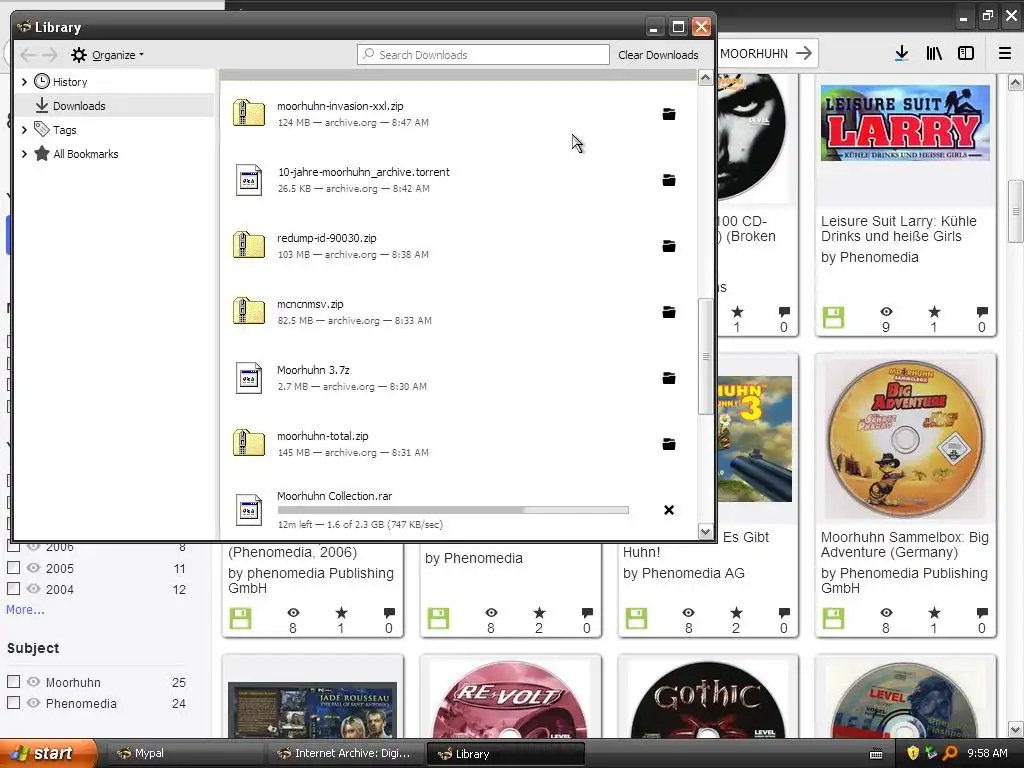Toggle eye icon for 2005 filter
1024x768 pixels.
(33, 568)
